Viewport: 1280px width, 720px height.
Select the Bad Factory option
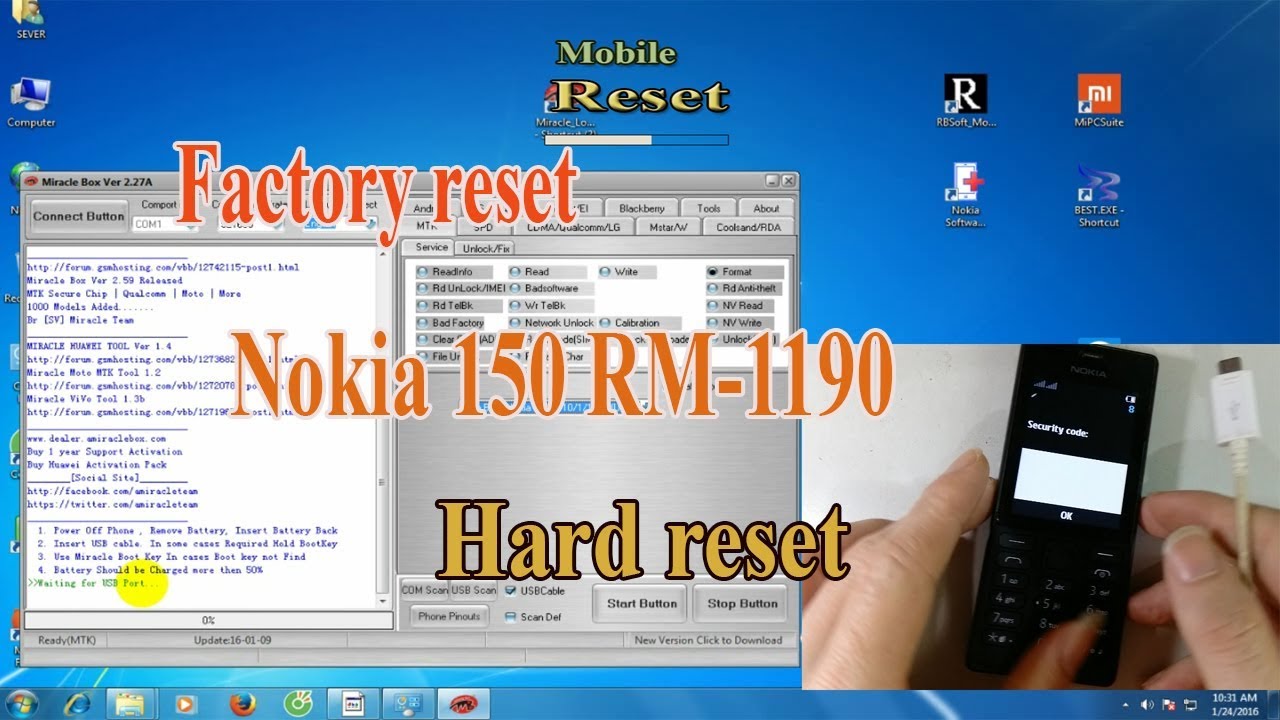[x=451, y=323]
